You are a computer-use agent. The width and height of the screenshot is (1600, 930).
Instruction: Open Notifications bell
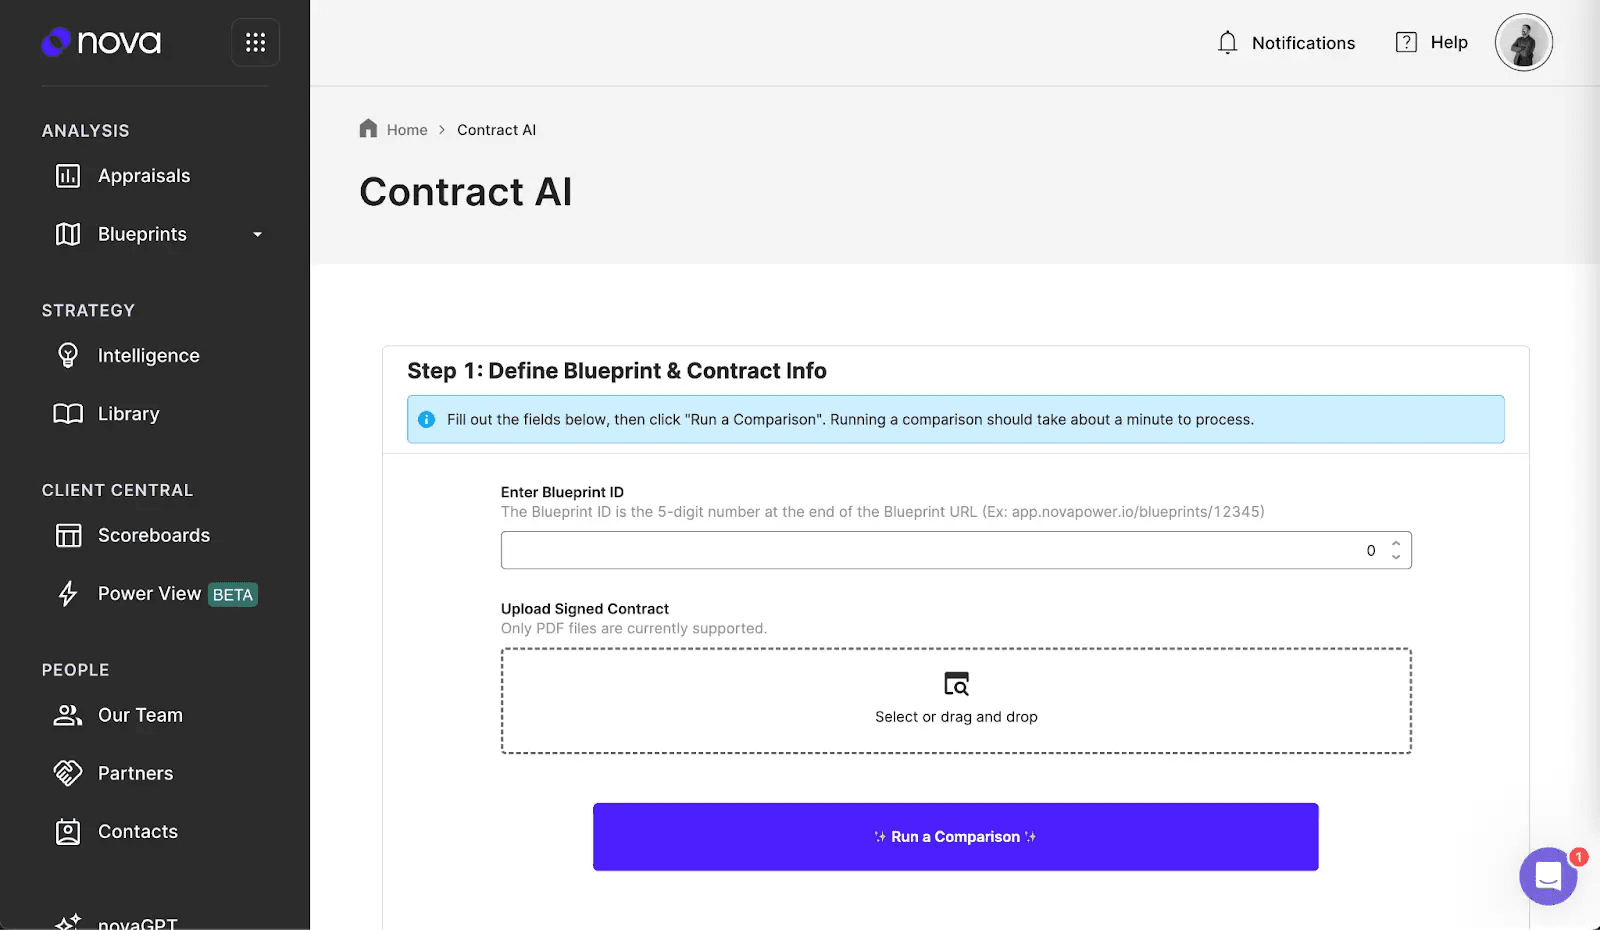(x=1228, y=42)
